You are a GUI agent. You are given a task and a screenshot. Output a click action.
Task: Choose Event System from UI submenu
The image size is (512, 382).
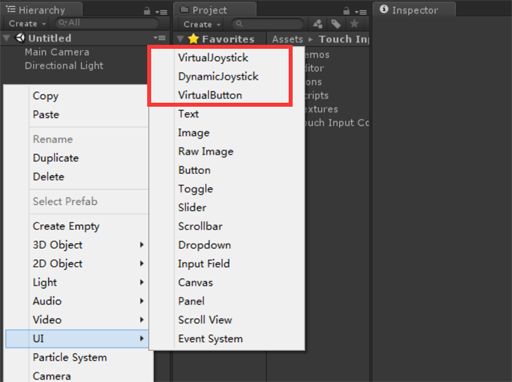210,339
